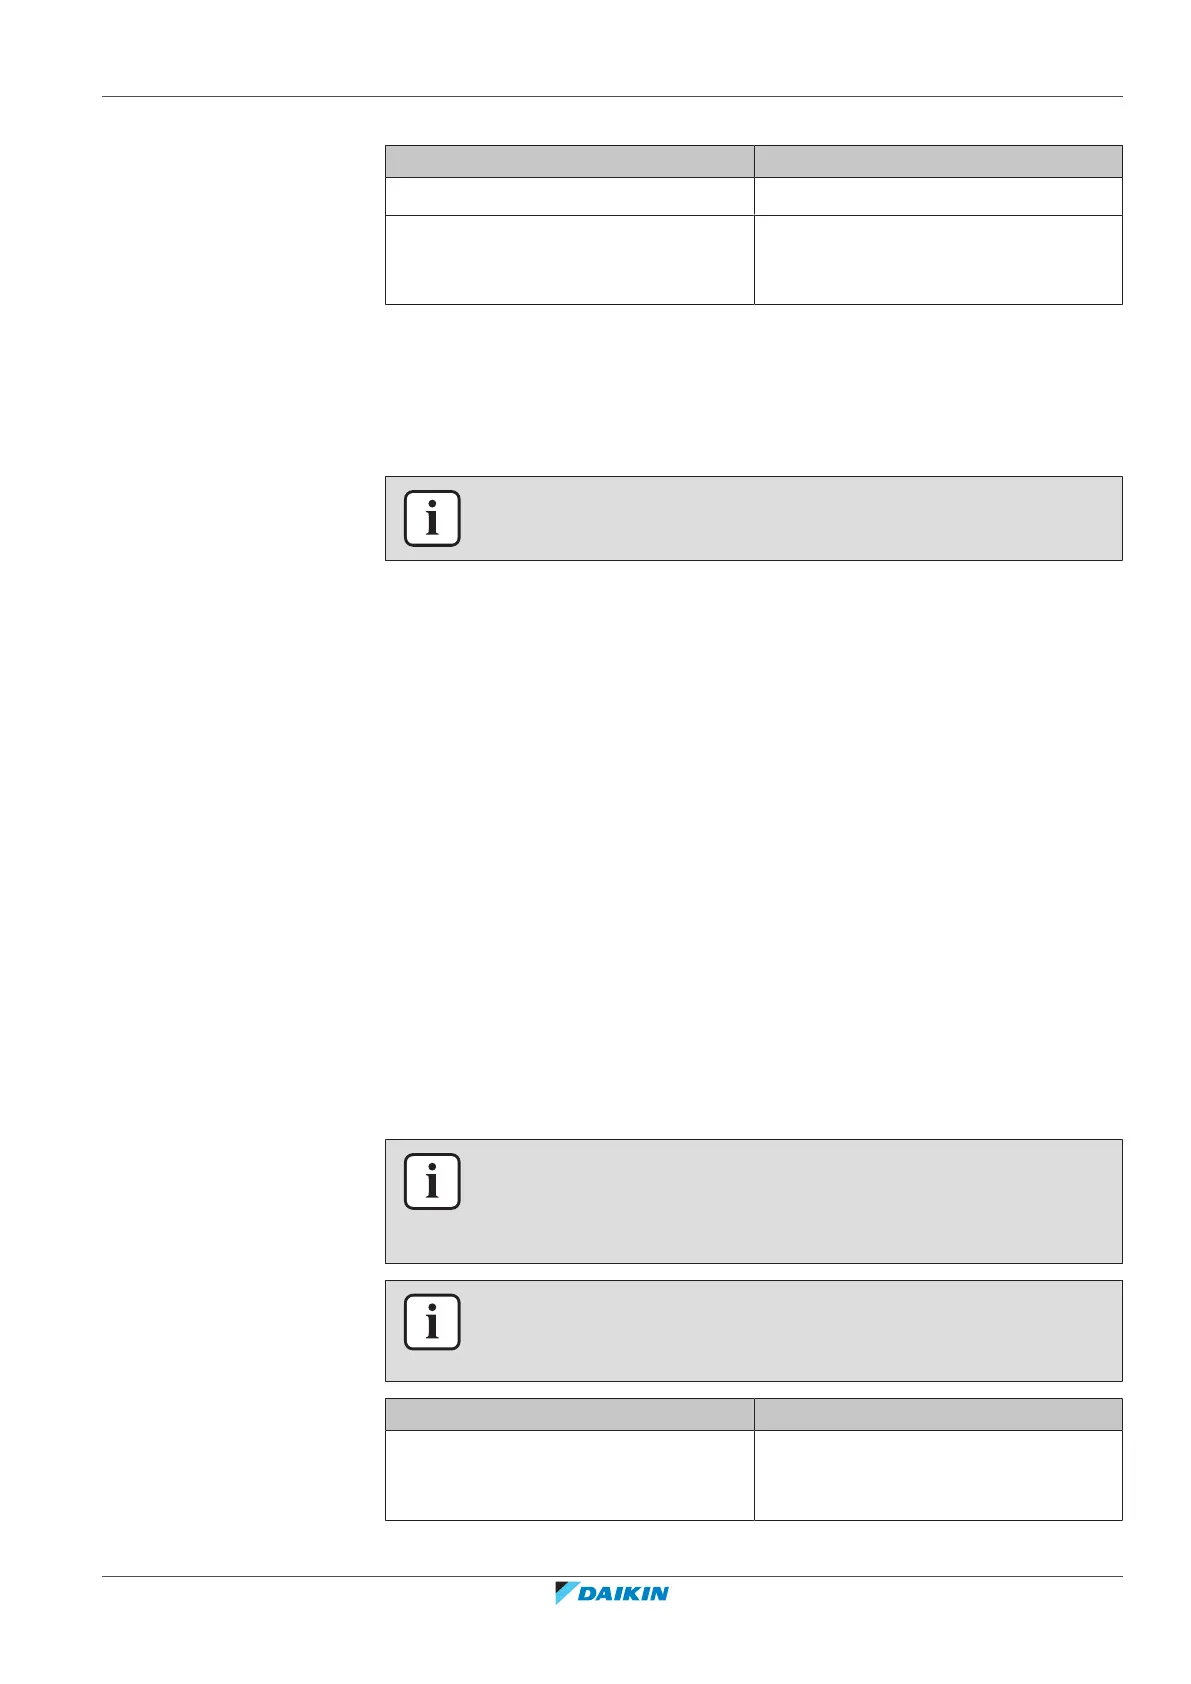Click the DAIKIN wordmark in the footer

coord(624,1594)
